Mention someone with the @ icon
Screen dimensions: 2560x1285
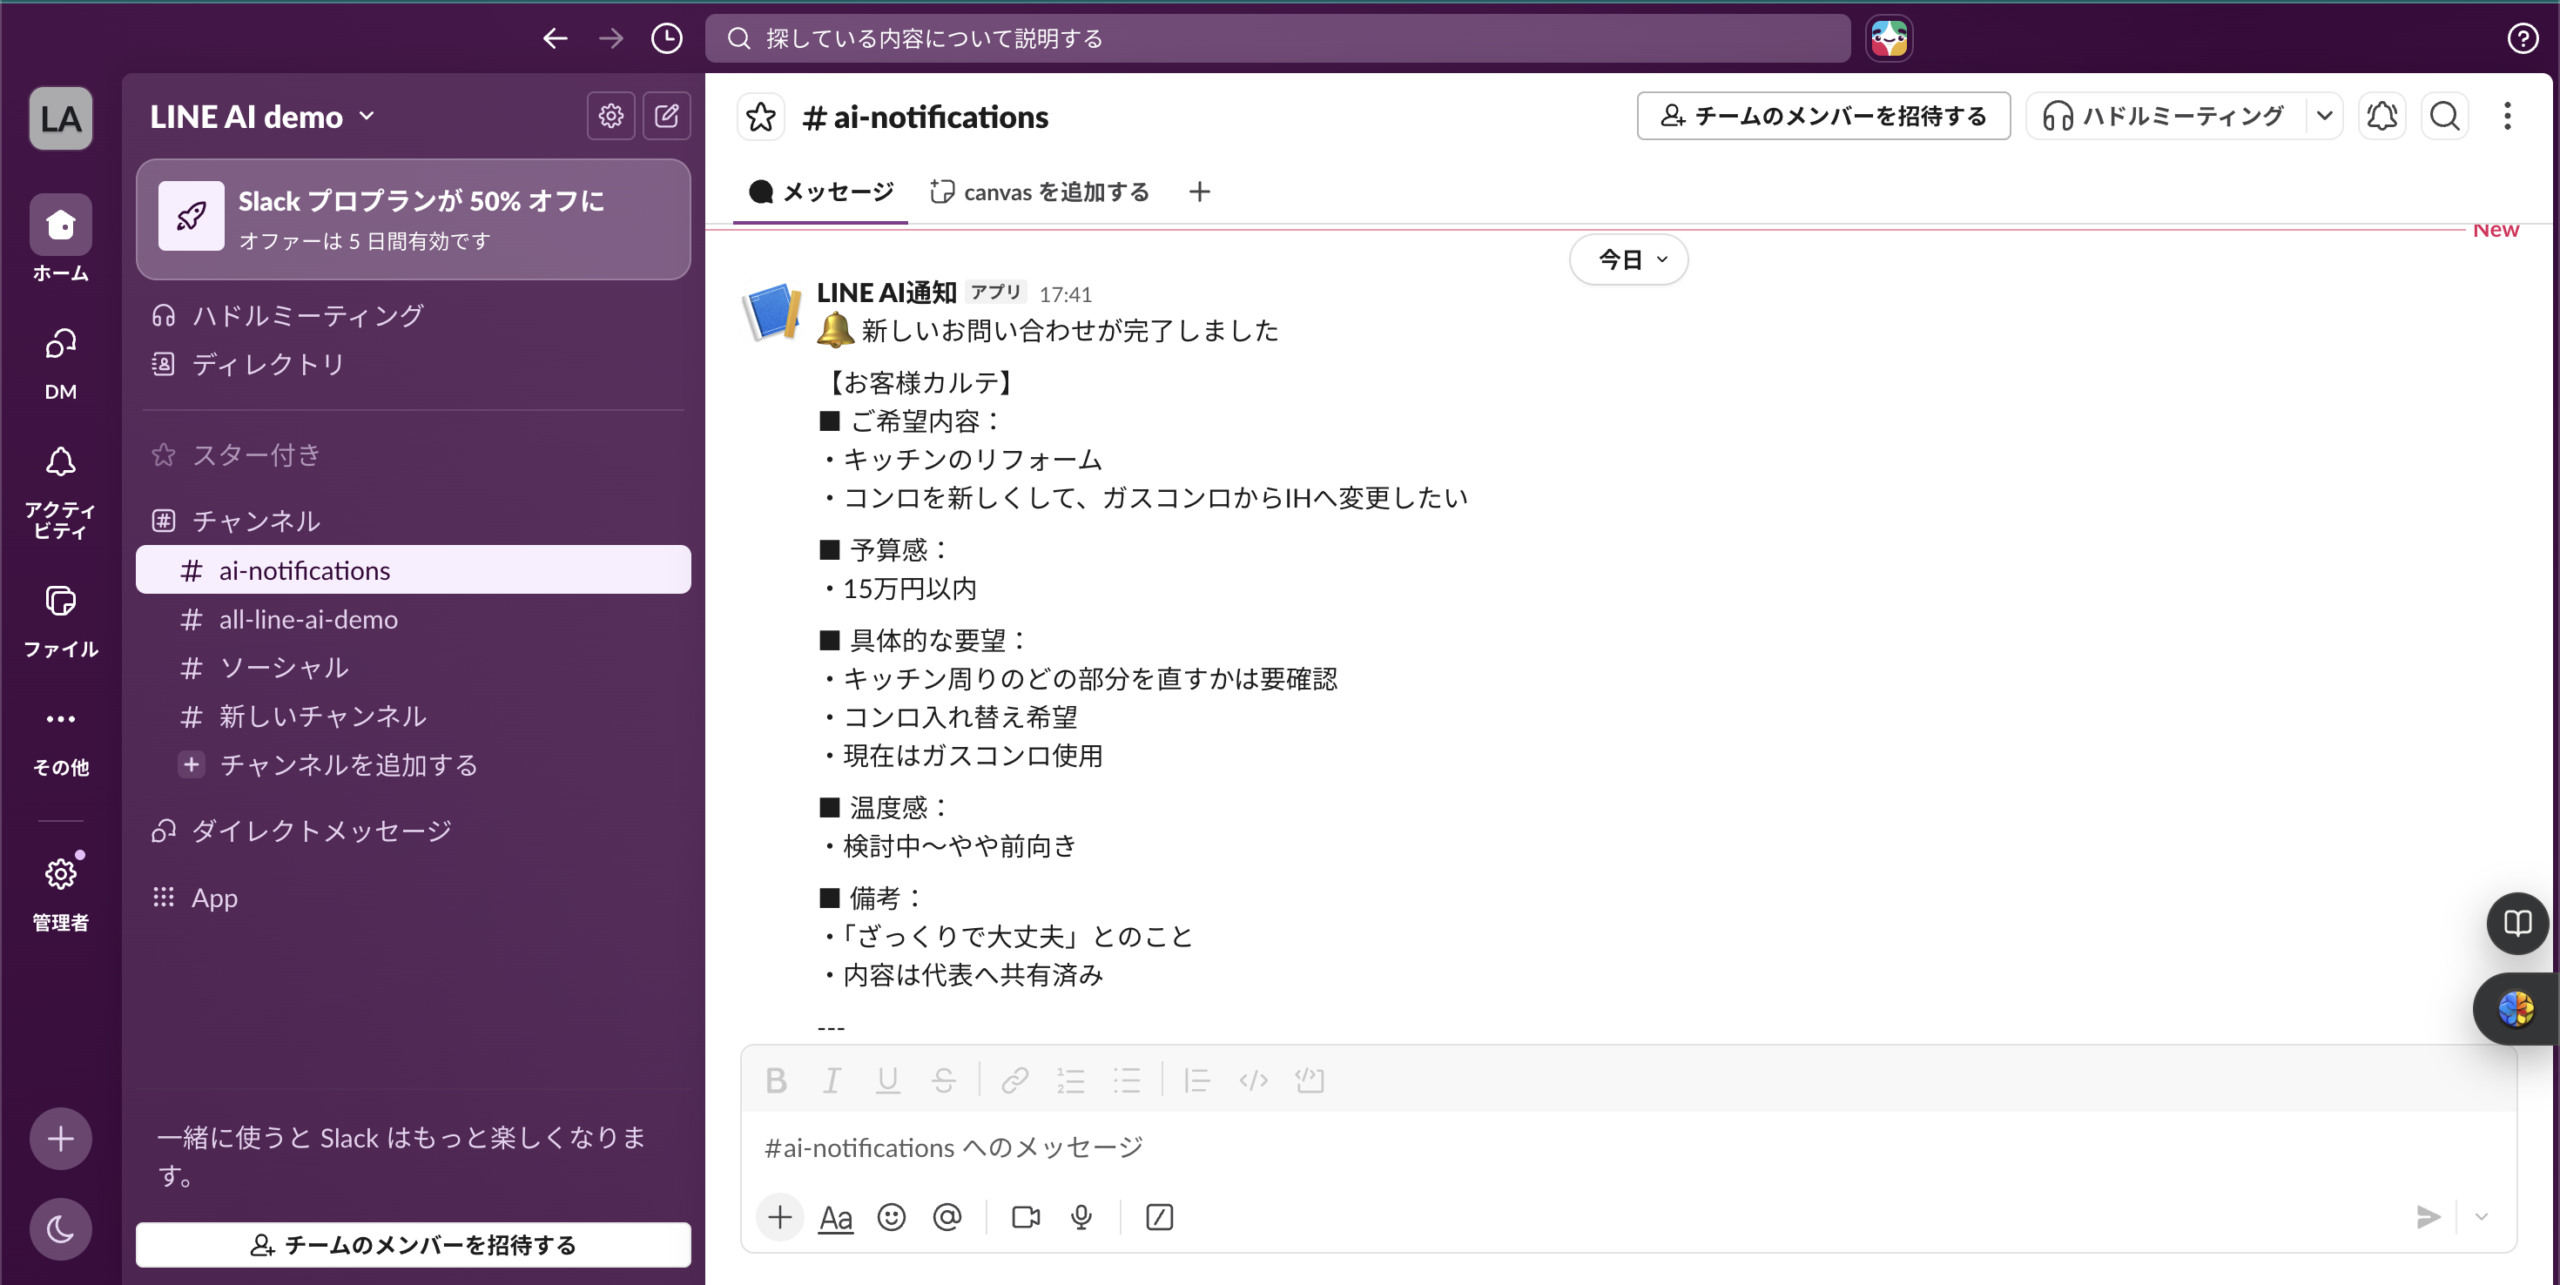pyautogui.click(x=947, y=1217)
